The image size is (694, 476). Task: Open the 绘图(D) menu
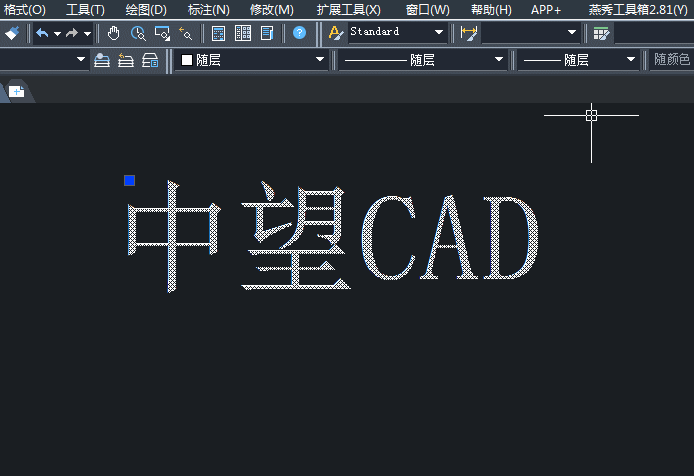(x=146, y=9)
